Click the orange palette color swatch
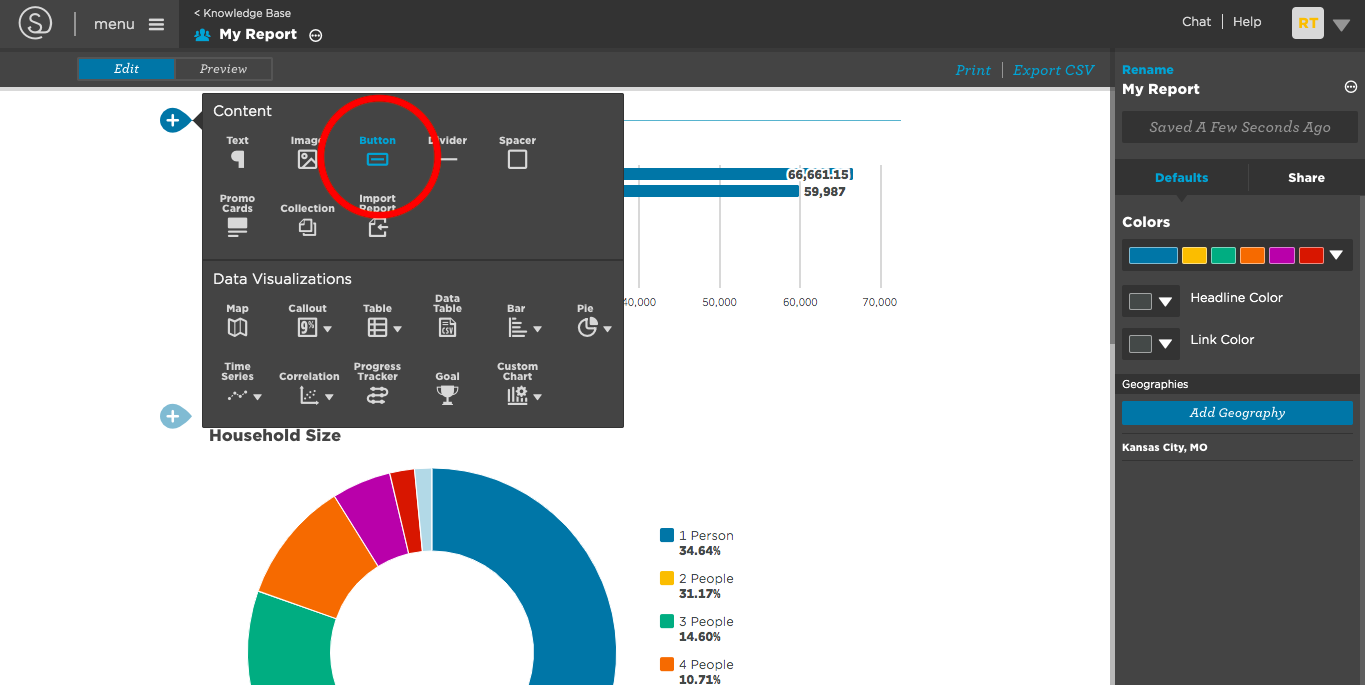 [x=1252, y=255]
